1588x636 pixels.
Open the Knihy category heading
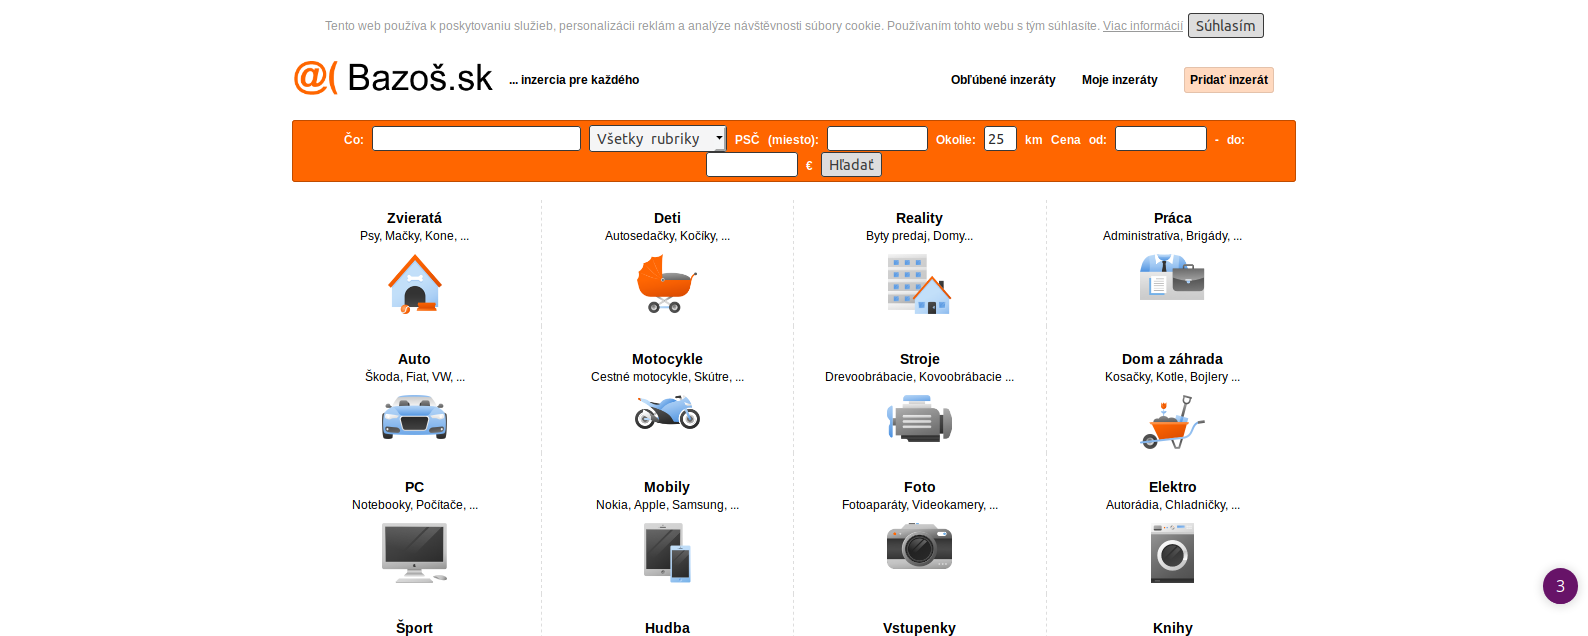pos(1172,628)
